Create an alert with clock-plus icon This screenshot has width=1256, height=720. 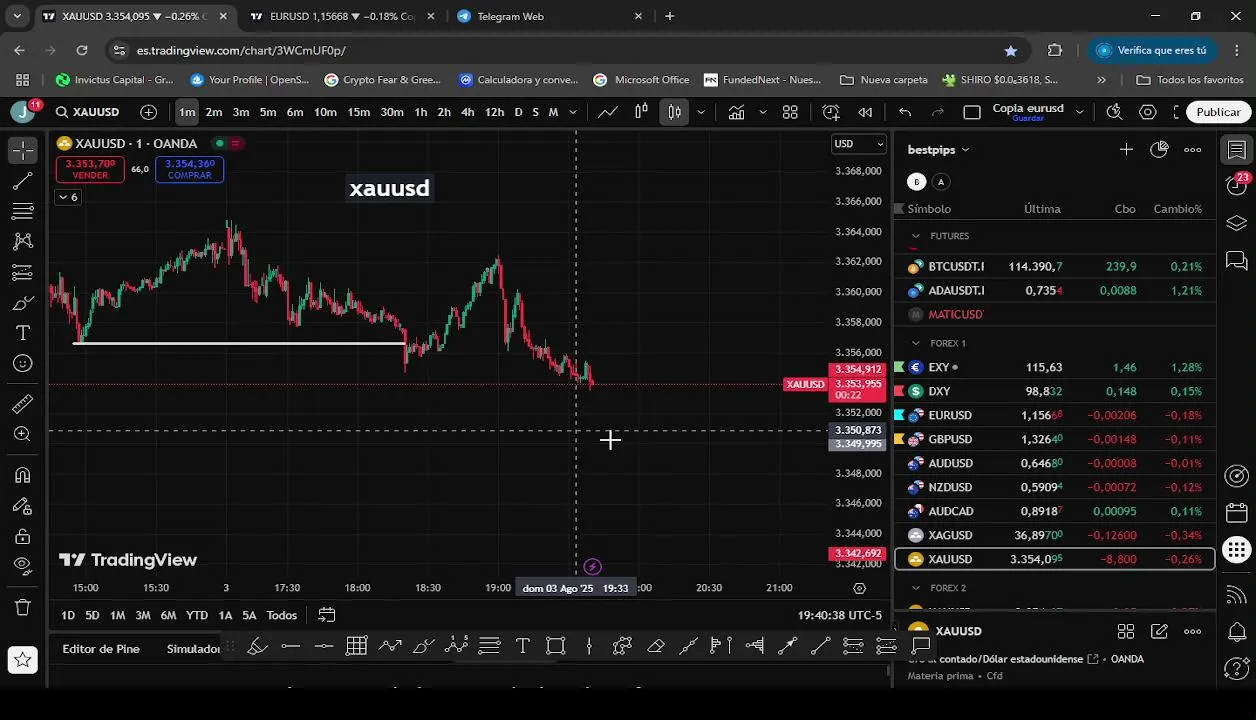831,112
